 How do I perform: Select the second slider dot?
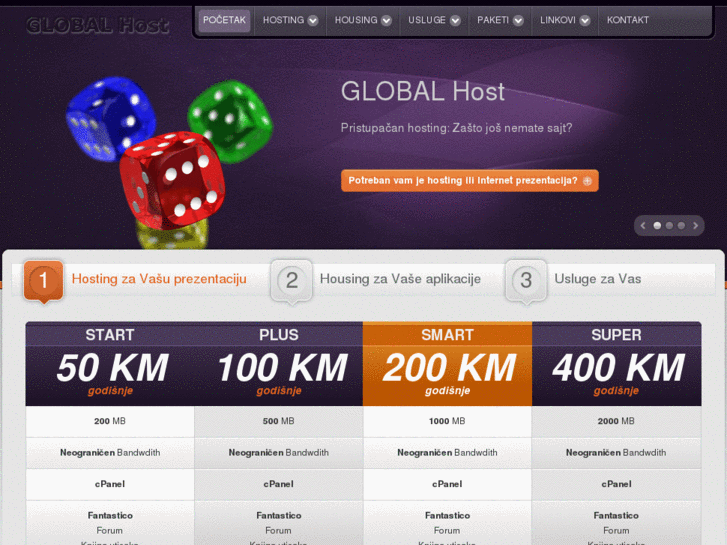pyautogui.click(x=669, y=225)
